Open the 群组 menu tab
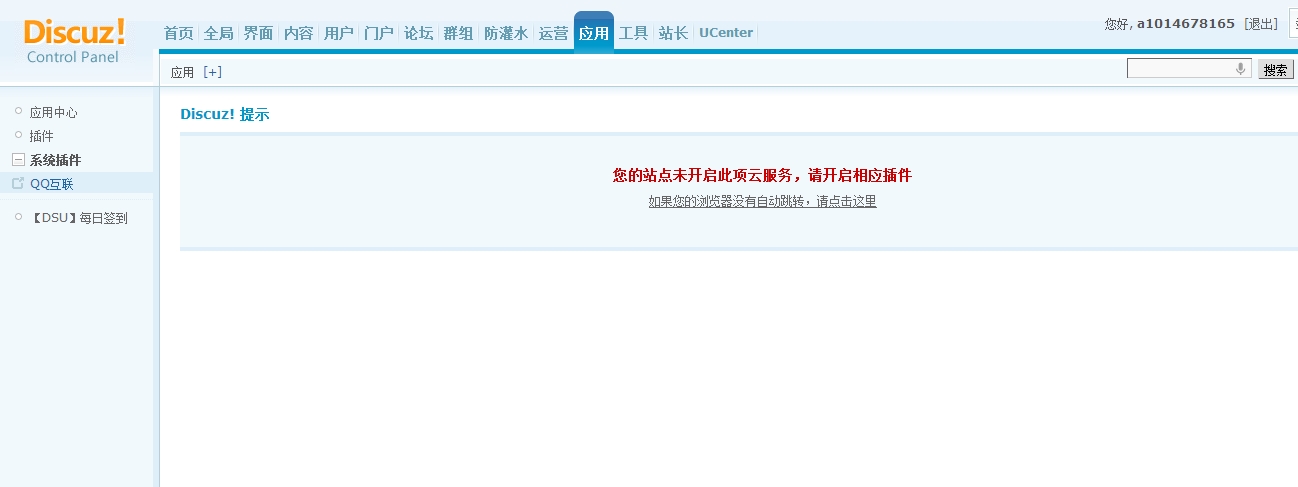This screenshot has width=1298, height=487. (459, 33)
